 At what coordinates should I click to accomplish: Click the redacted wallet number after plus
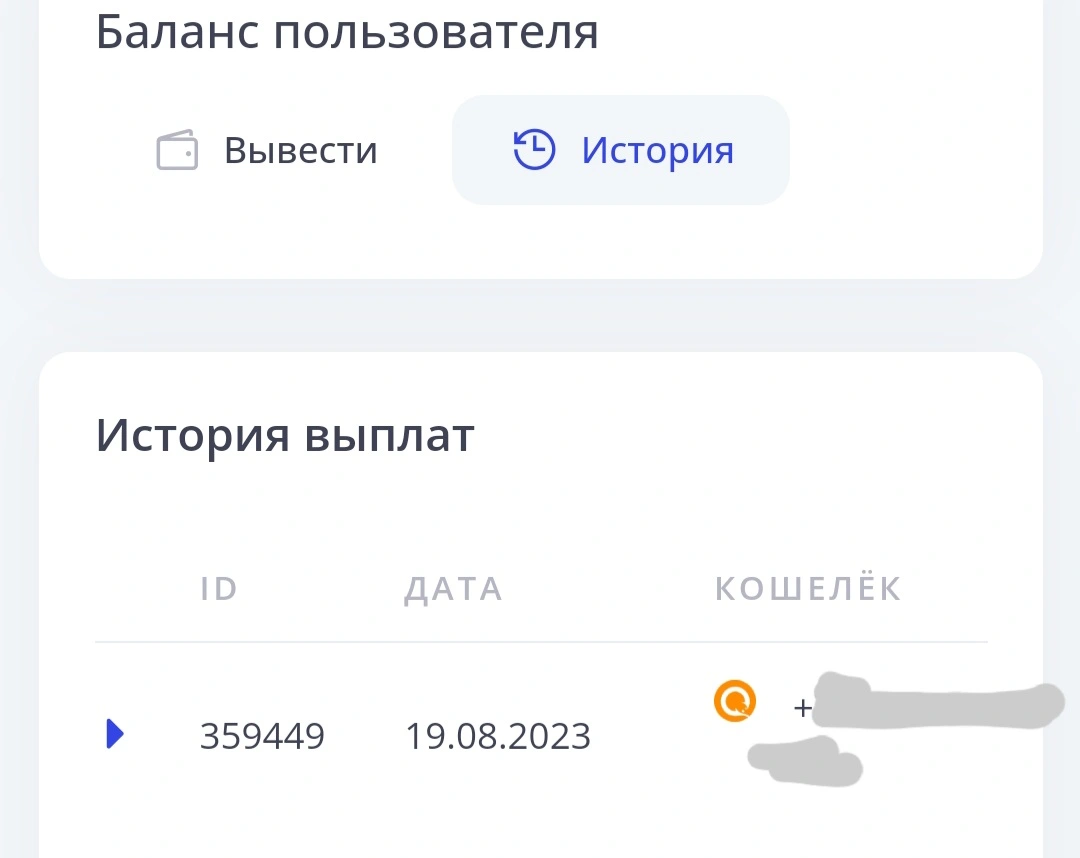(938, 702)
